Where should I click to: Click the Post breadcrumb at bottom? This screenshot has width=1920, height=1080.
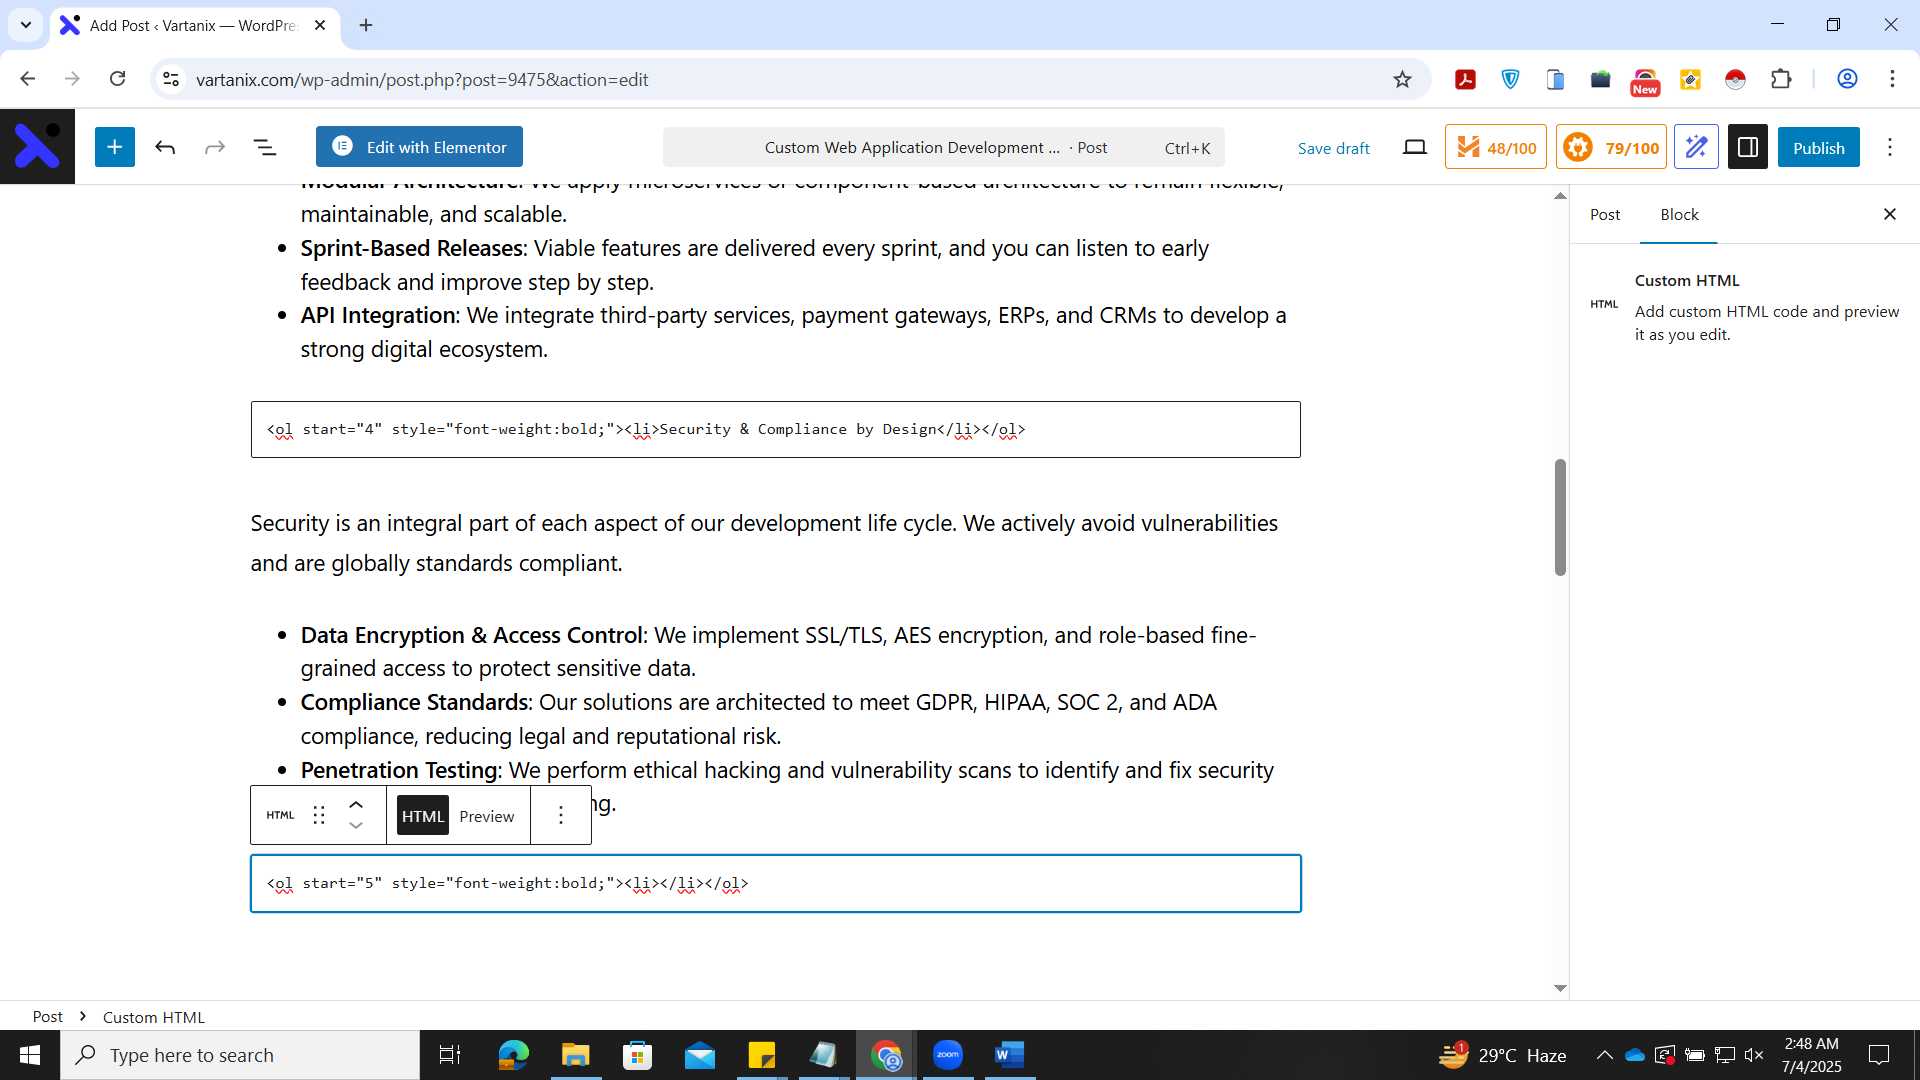click(47, 1016)
